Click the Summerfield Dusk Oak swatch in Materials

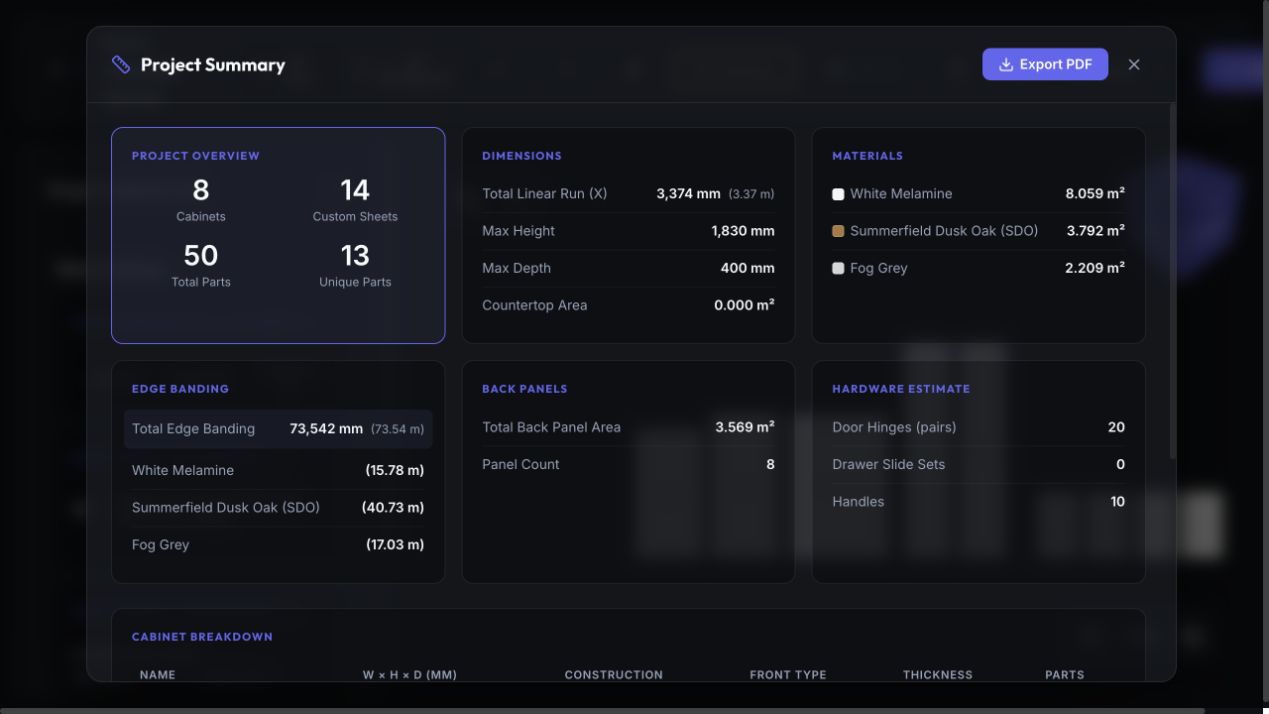click(838, 231)
